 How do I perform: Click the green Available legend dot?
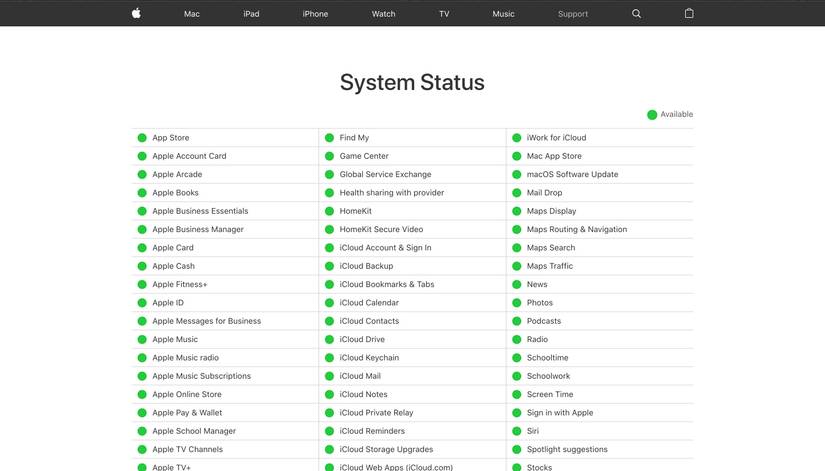coord(652,115)
